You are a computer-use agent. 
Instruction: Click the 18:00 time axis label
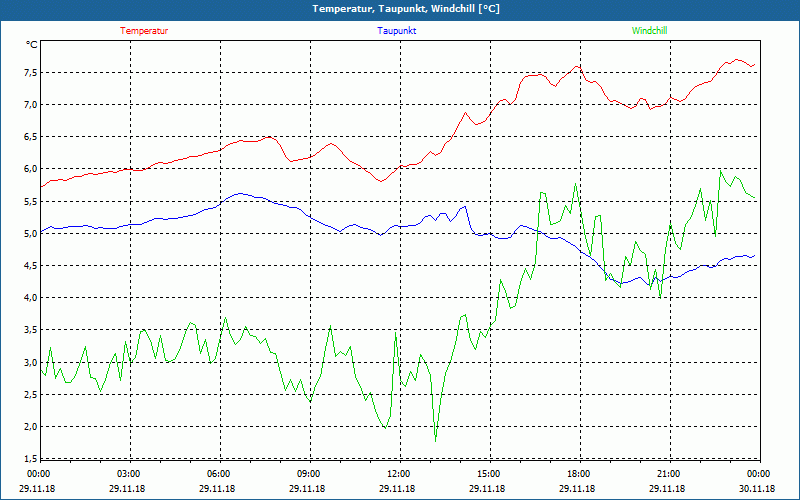pyautogui.click(x=577, y=474)
